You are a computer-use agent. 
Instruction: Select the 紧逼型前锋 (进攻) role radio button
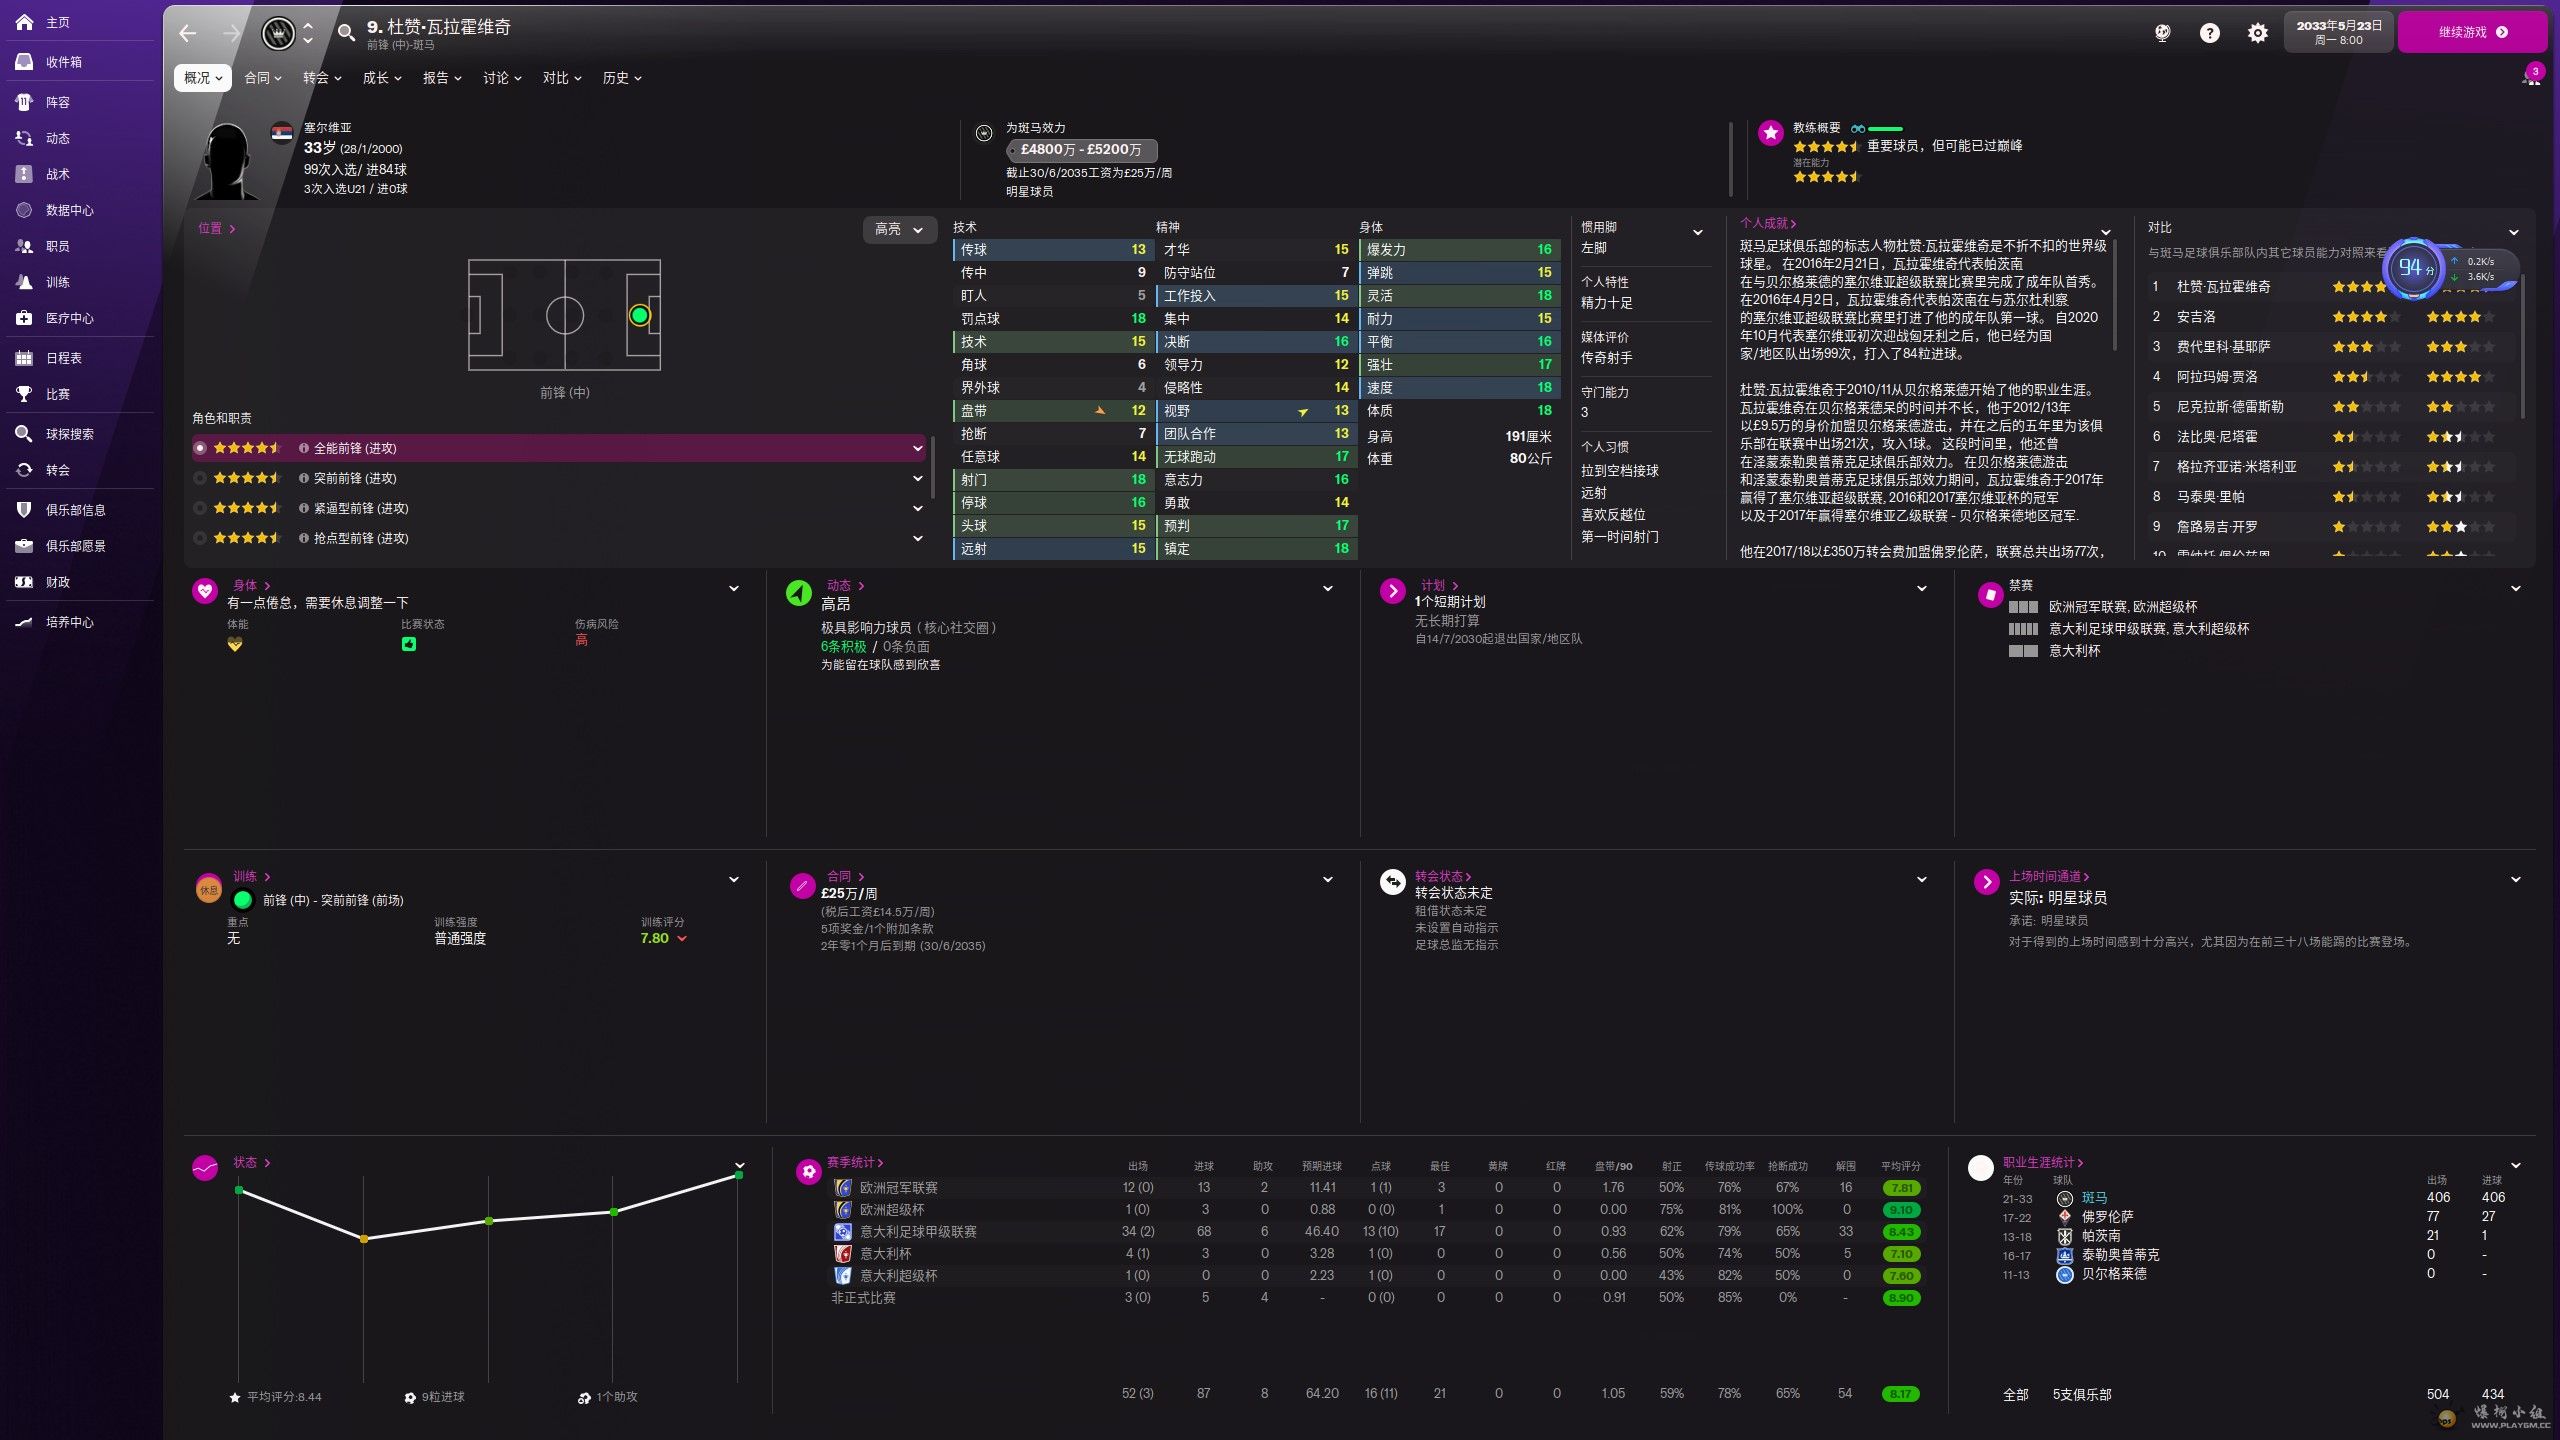[x=200, y=508]
